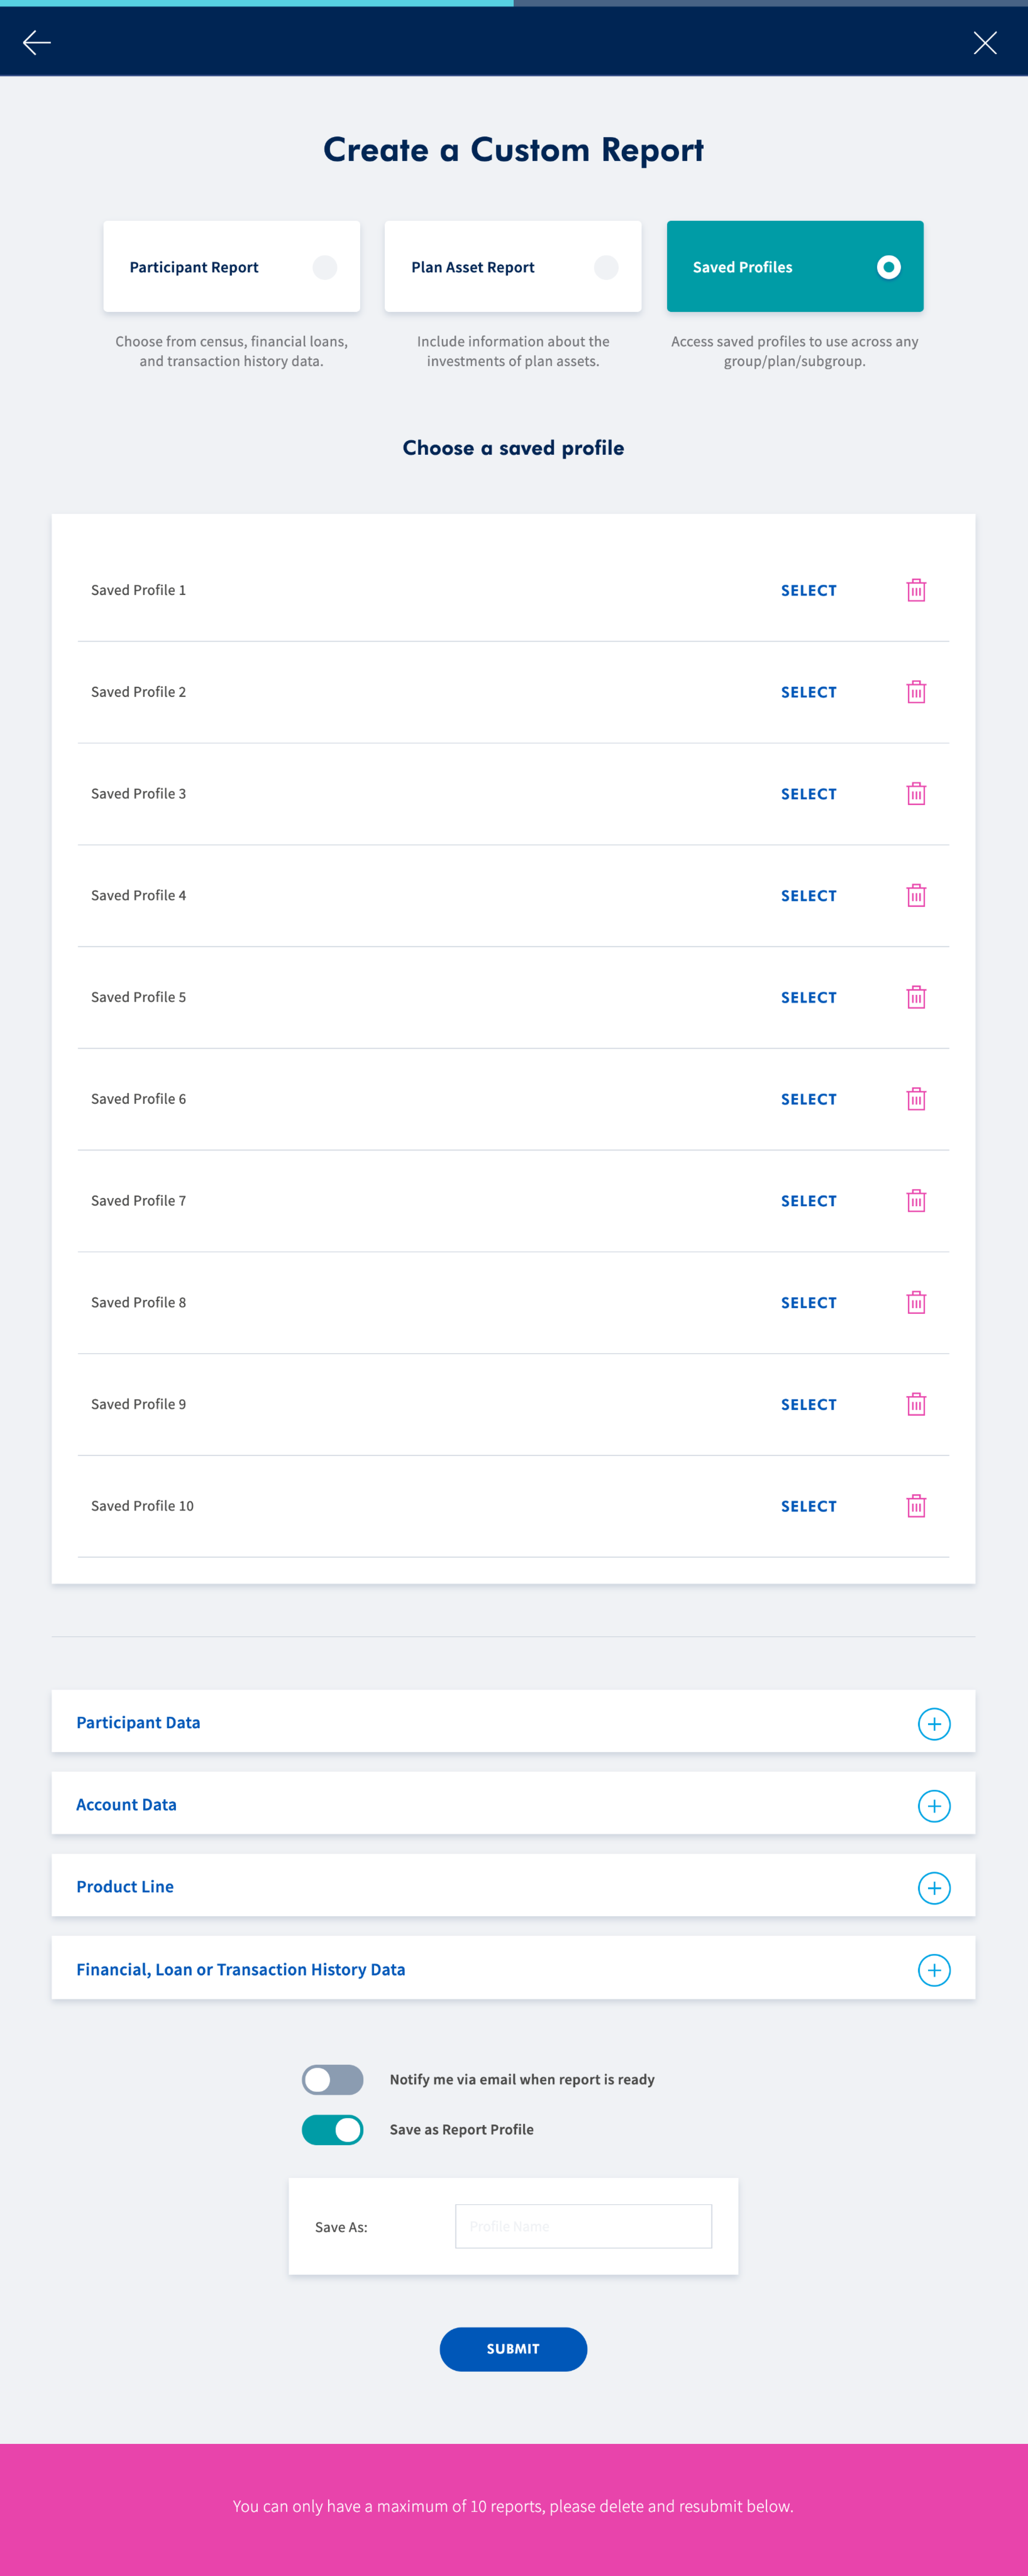Expand Financial, Loan or Transaction History Data
The height and width of the screenshot is (2576, 1028).
pyautogui.click(x=933, y=1970)
